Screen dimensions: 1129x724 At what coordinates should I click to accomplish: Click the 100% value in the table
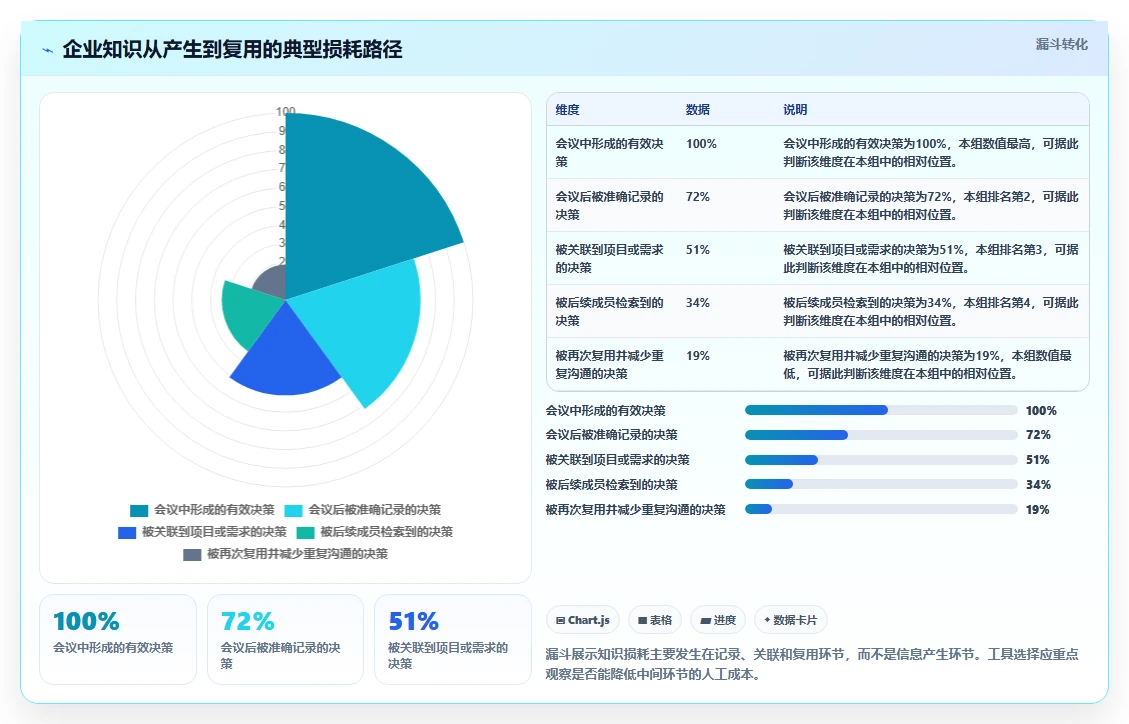click(x=701, y=144)
